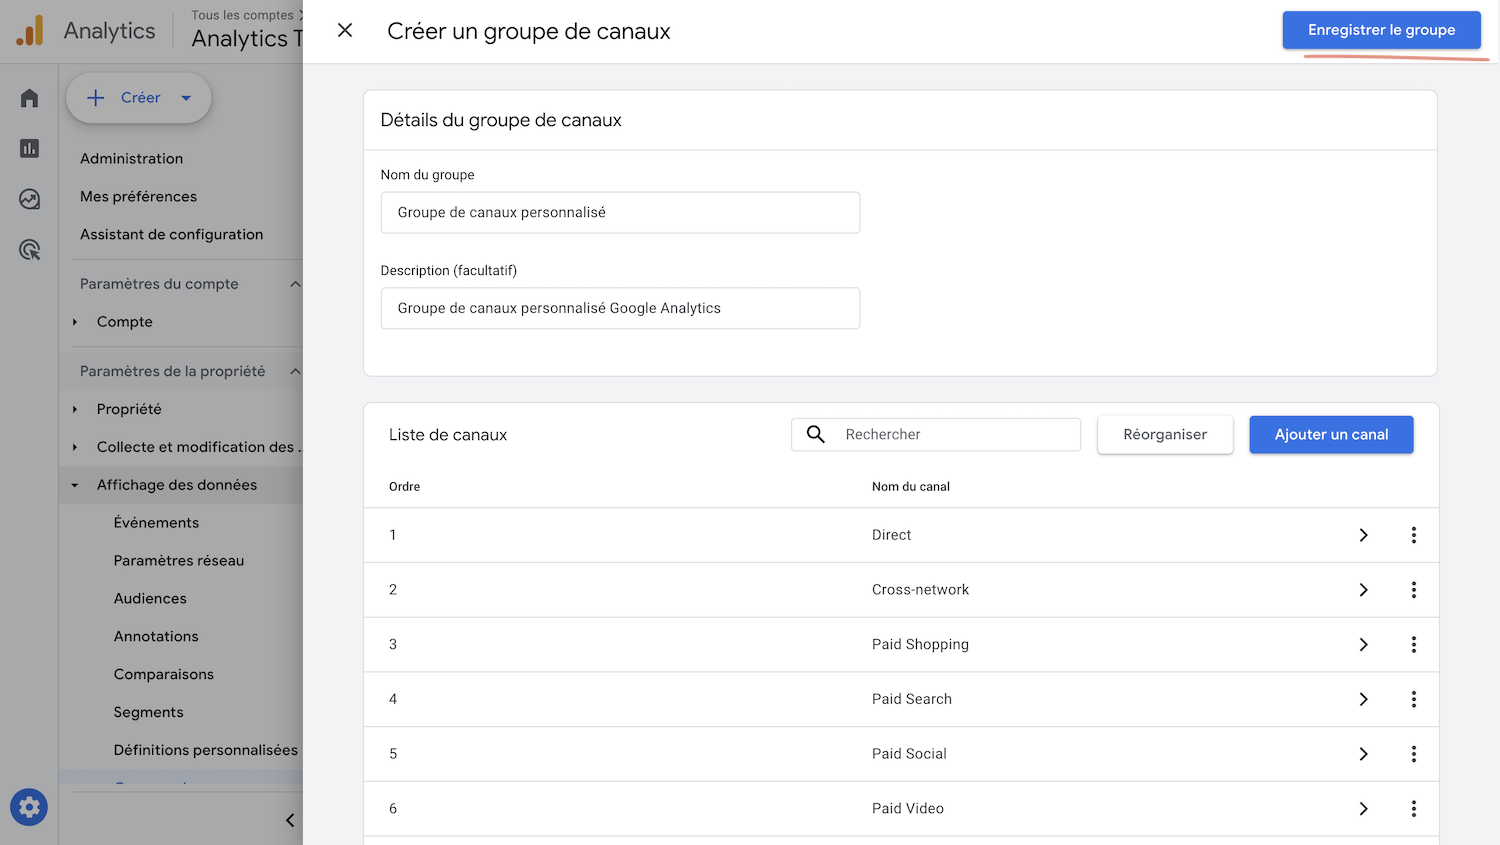The width and height of the screenshot is (1500, 845).
Task: Focus the Nom du groupe input field
Action: (620, 212)
